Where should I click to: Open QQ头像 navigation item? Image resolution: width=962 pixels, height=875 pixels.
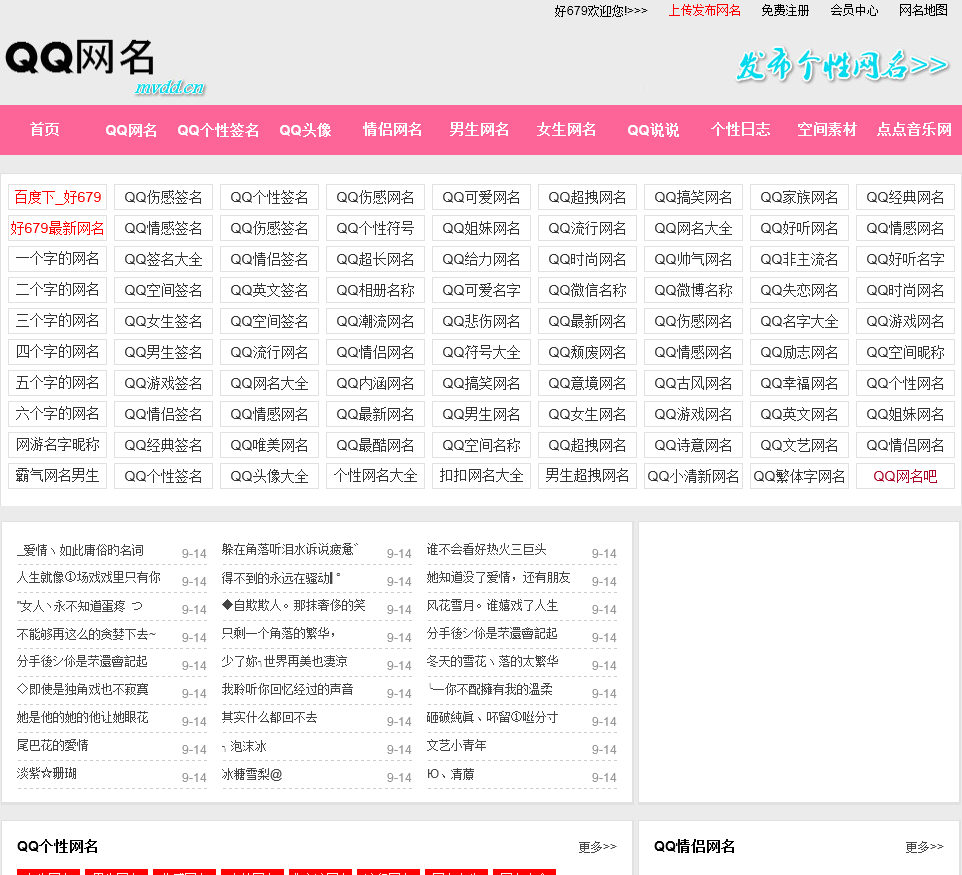pyautogui.click(x=306, y=129)
